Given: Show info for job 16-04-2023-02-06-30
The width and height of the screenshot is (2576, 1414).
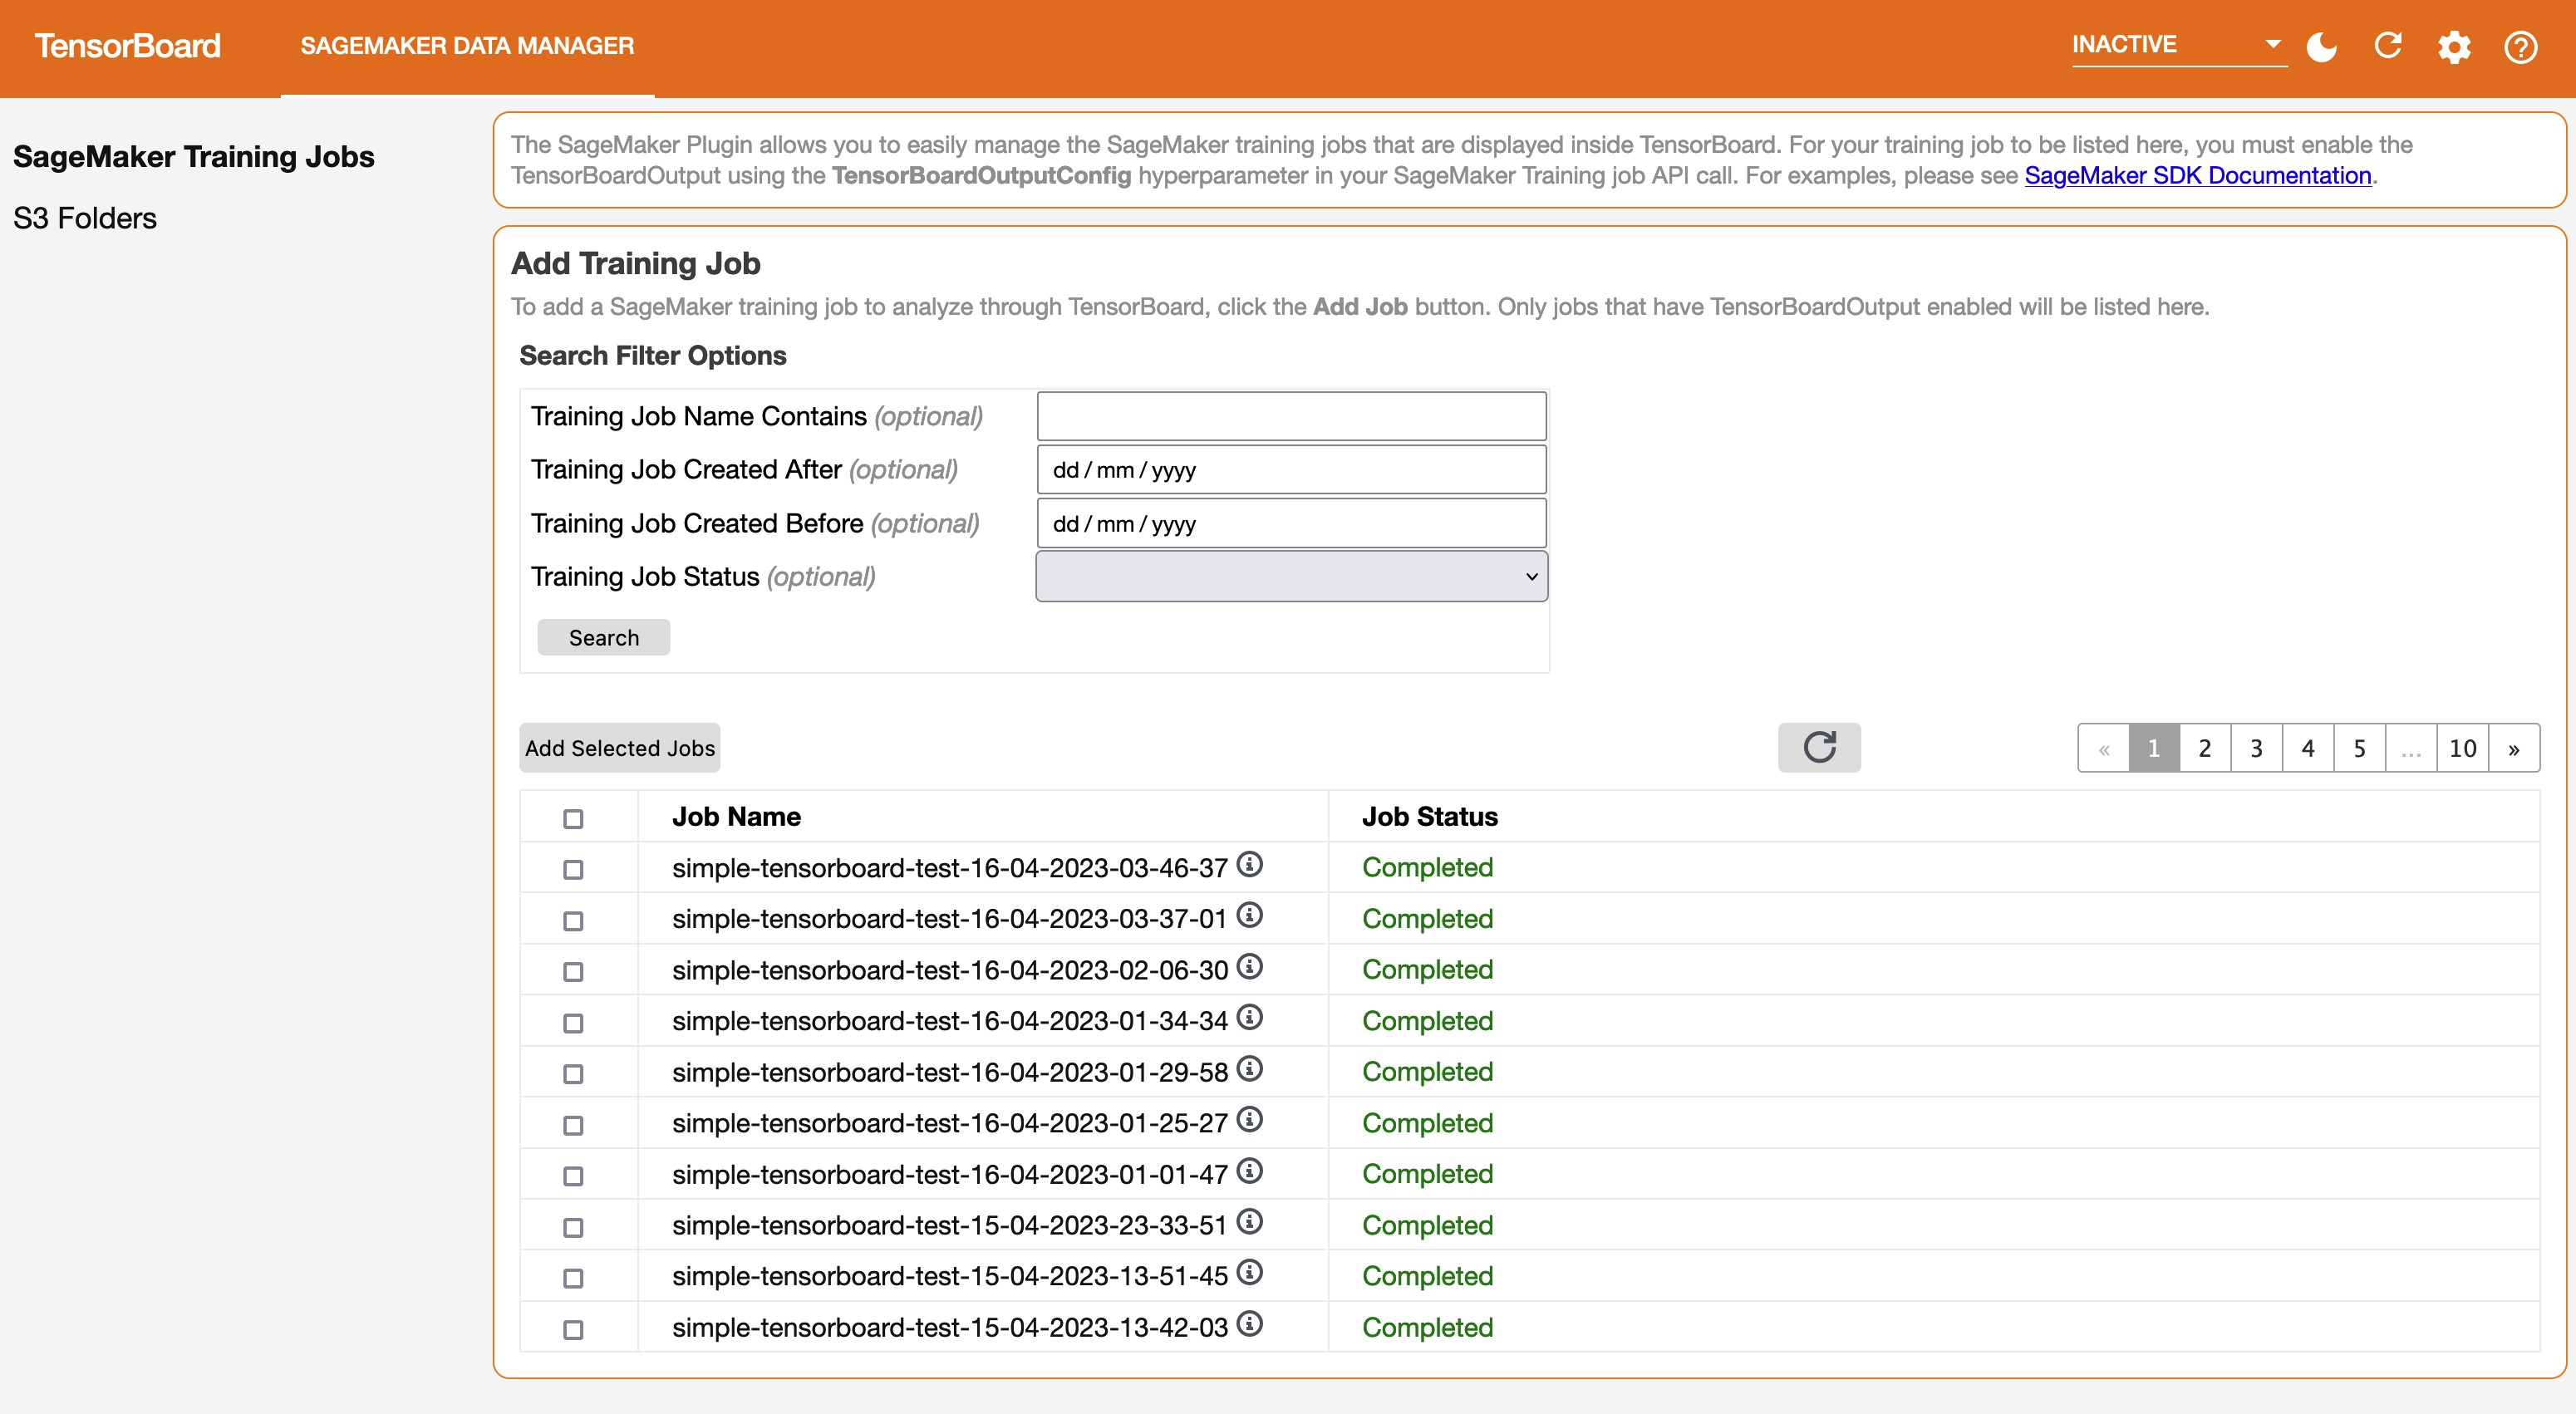Looking at the screenshot, I should (x=1250, y=966).
